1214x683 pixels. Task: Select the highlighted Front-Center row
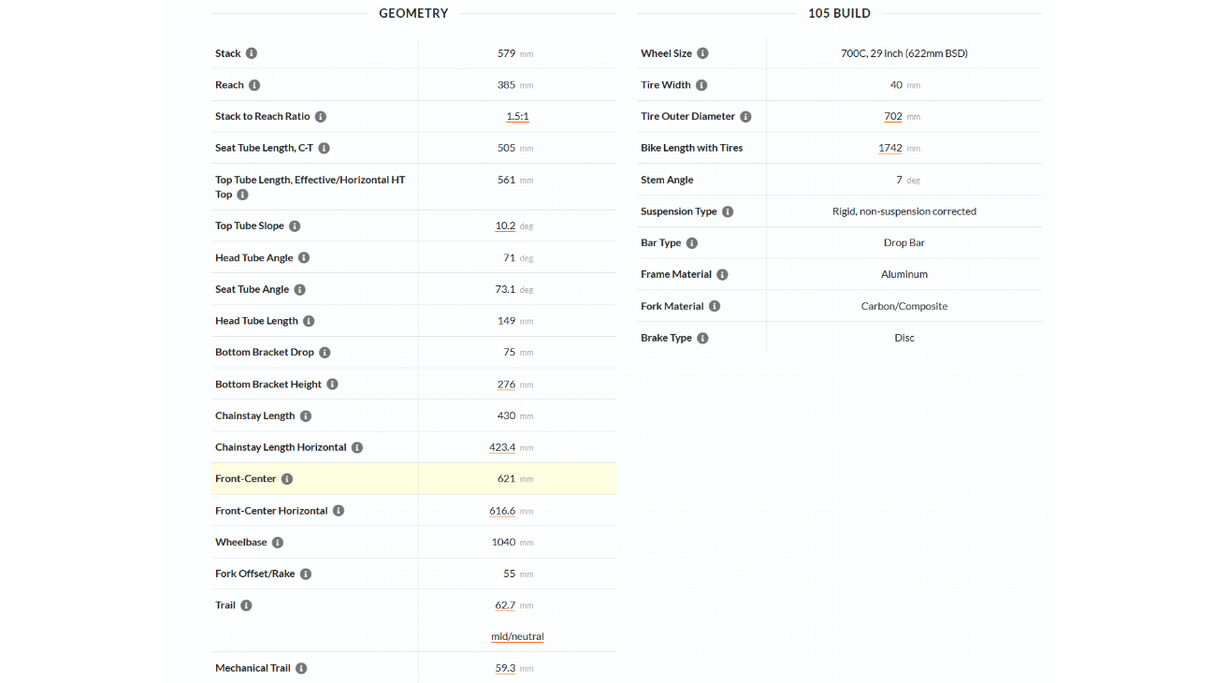[x=414, y=479]
